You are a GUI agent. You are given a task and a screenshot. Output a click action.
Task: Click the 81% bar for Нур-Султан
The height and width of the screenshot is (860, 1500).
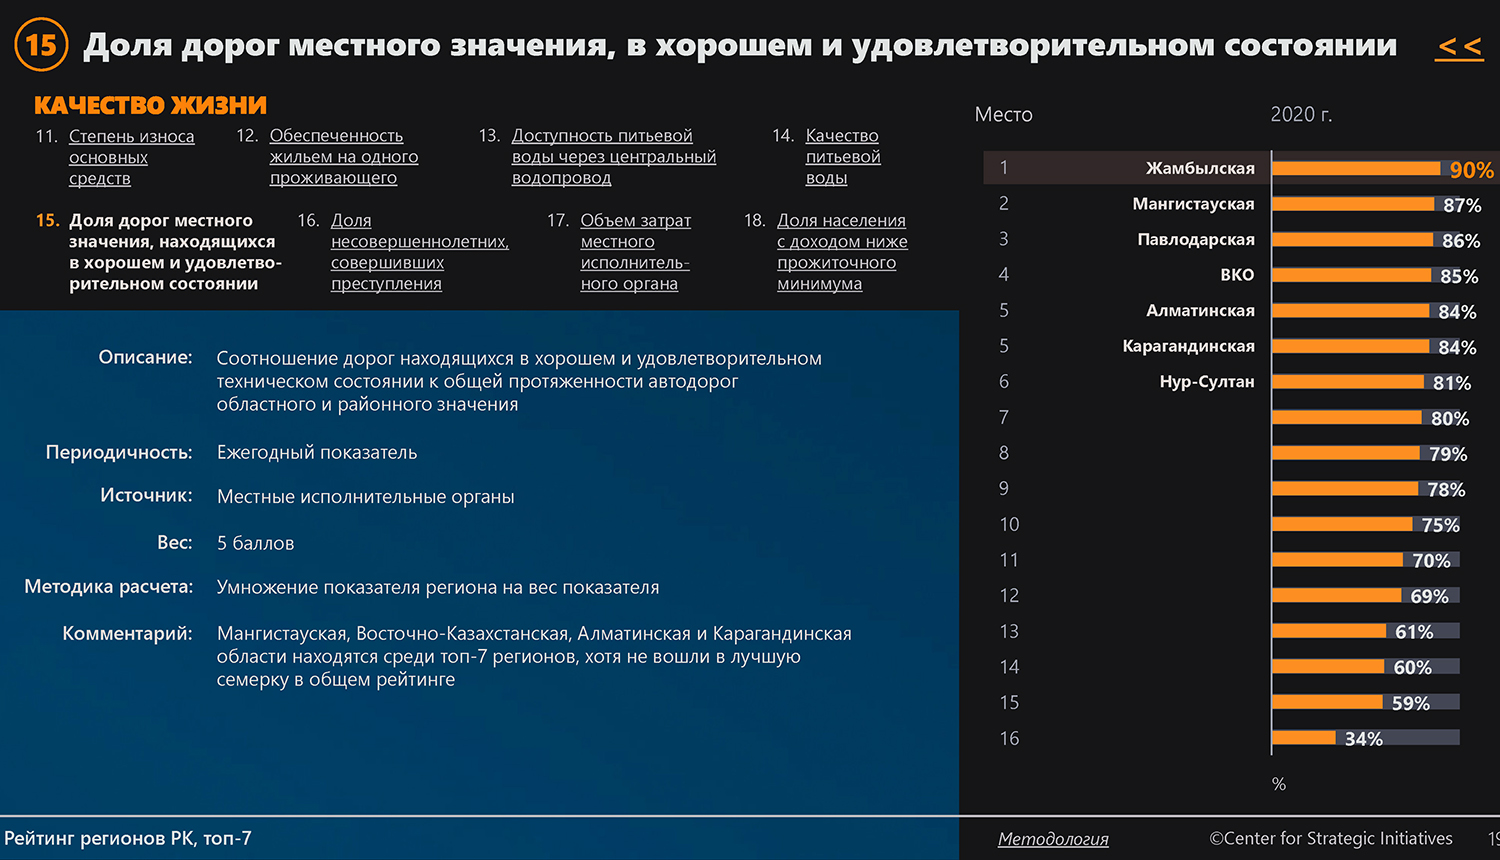pos(1348,382)
